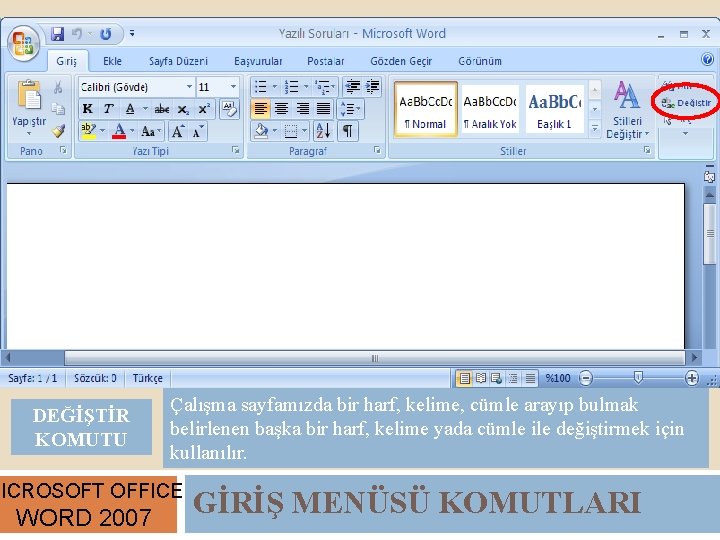Justify the paragraph text
This screenshot has width=720, height=540.
pos(324,109)
